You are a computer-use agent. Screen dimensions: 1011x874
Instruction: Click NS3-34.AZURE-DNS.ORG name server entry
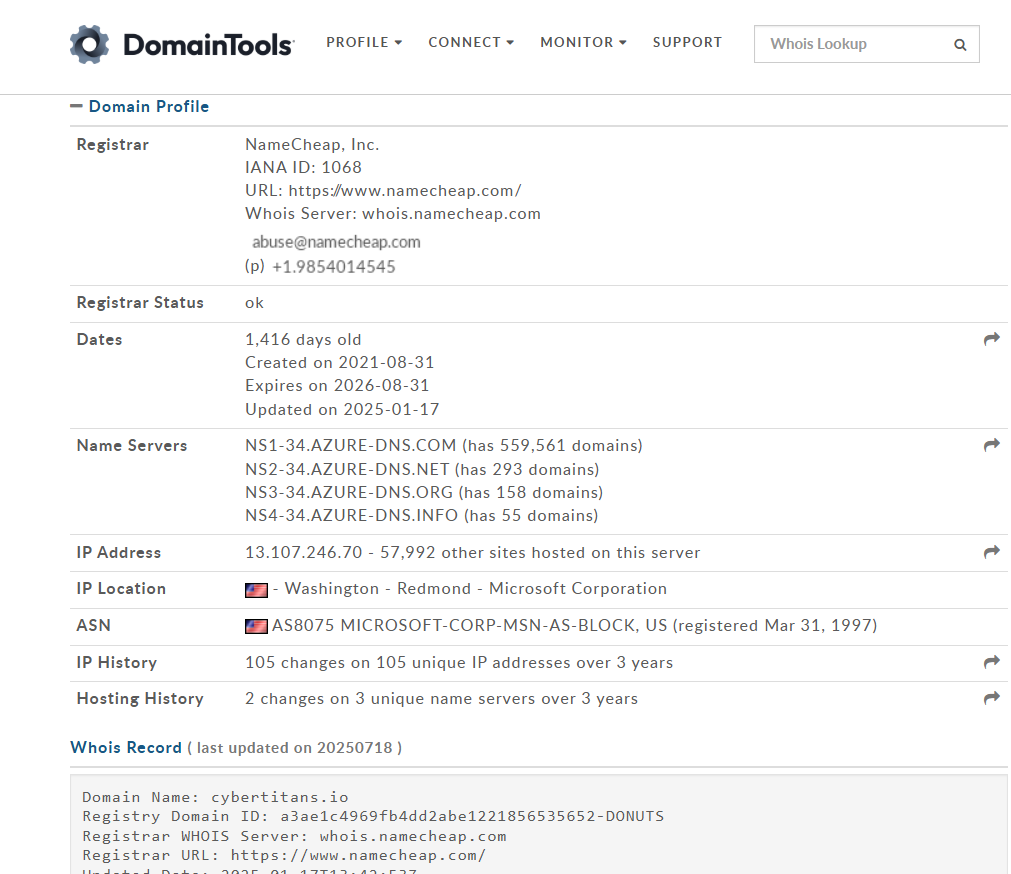click(349, 492)
